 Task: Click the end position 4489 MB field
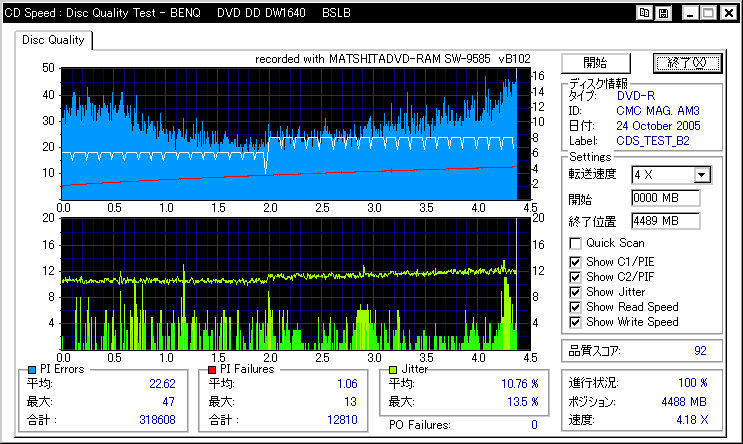coord(666,221)
